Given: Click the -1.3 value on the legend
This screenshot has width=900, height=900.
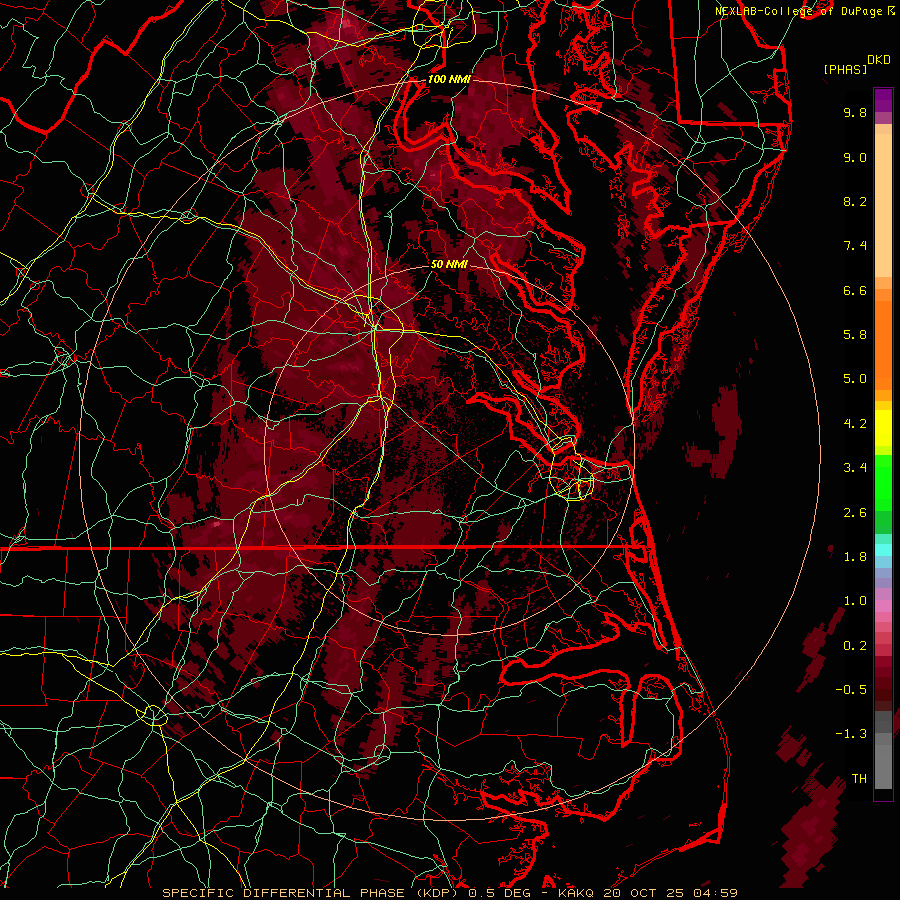Looking at the screenshot, I should pos(851,734).
